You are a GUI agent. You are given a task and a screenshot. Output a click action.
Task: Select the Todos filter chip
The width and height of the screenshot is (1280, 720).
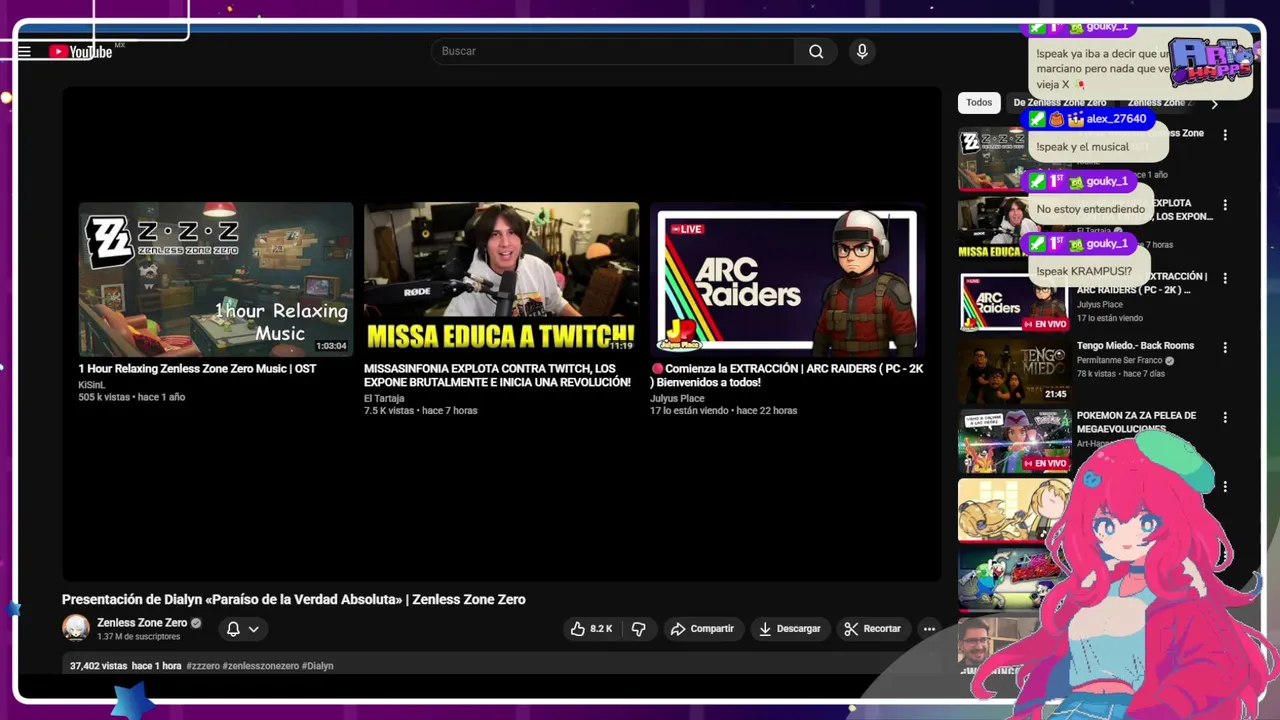click(x=979, y=103)
